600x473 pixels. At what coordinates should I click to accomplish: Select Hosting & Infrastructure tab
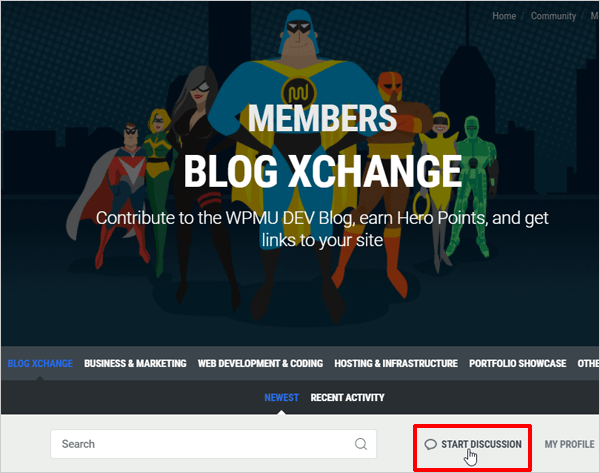(396, 363)
